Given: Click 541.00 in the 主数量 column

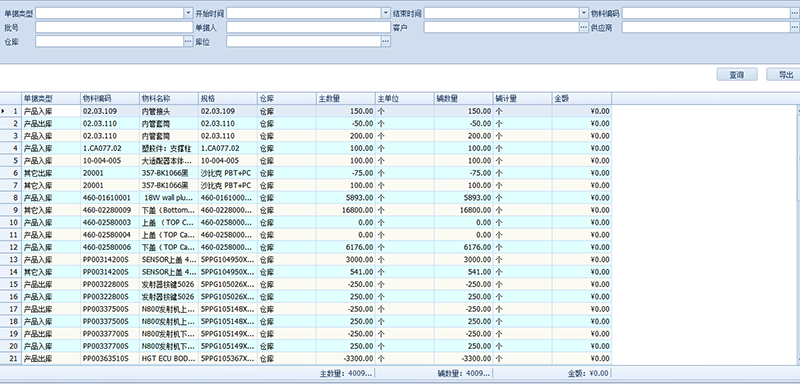Looking at the screenshot, I should [346, 272].
